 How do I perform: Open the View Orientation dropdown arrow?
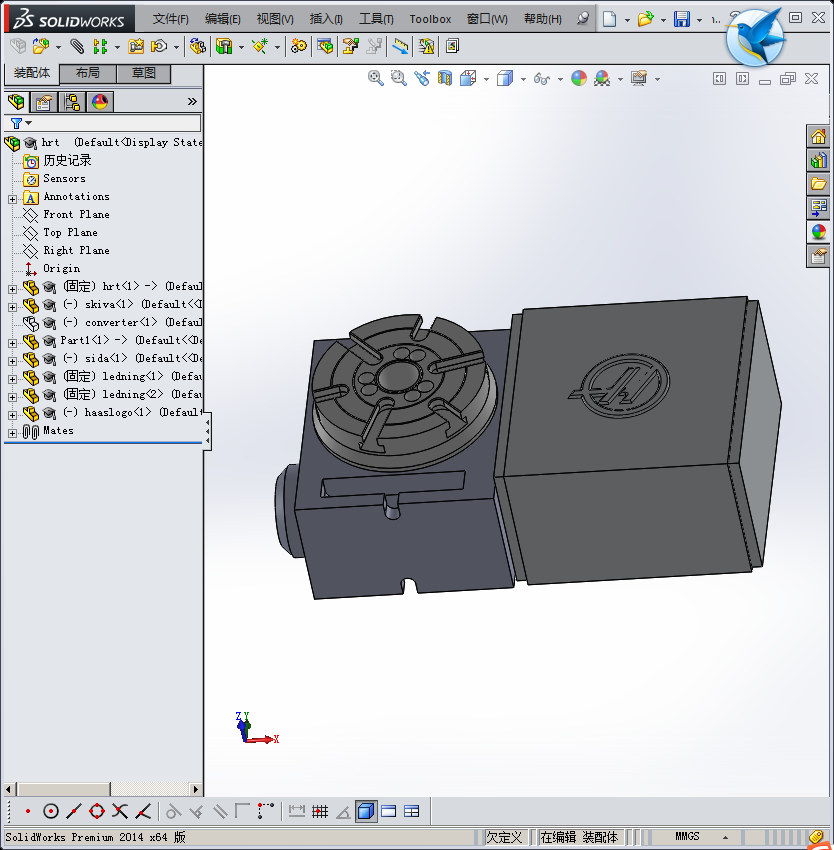486,79
